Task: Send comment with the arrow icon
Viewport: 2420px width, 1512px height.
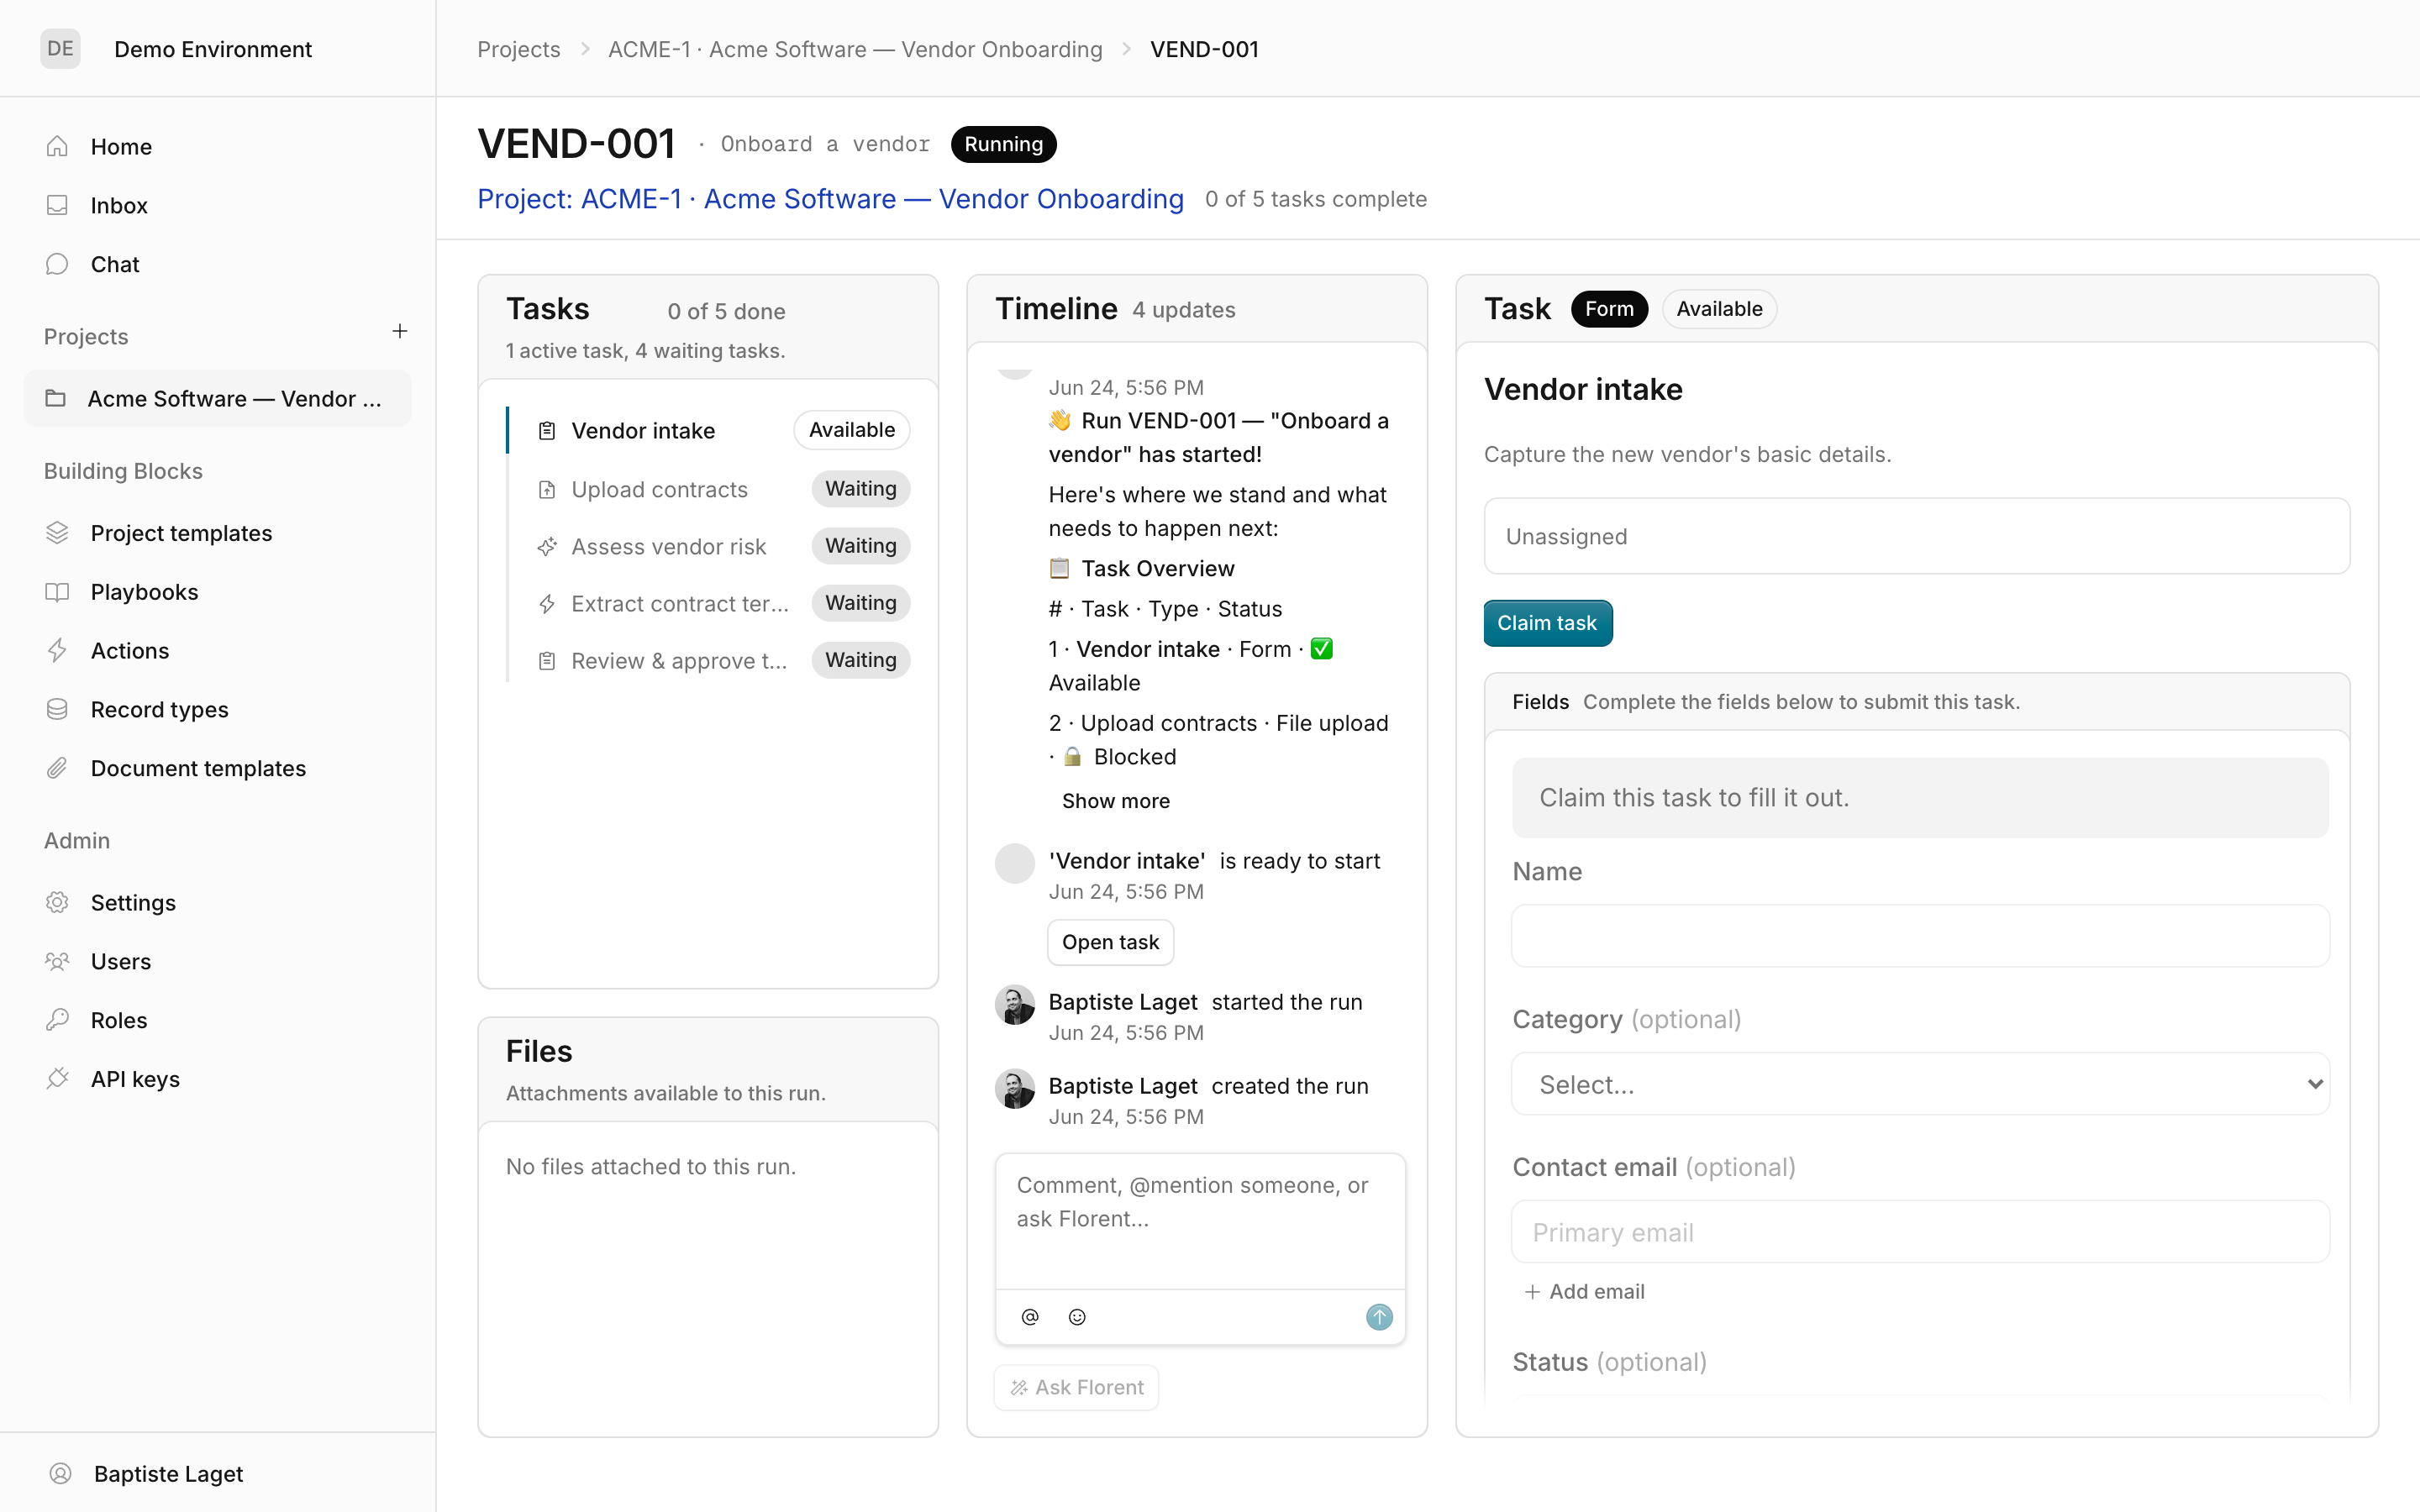Action: (1379, 1317)
